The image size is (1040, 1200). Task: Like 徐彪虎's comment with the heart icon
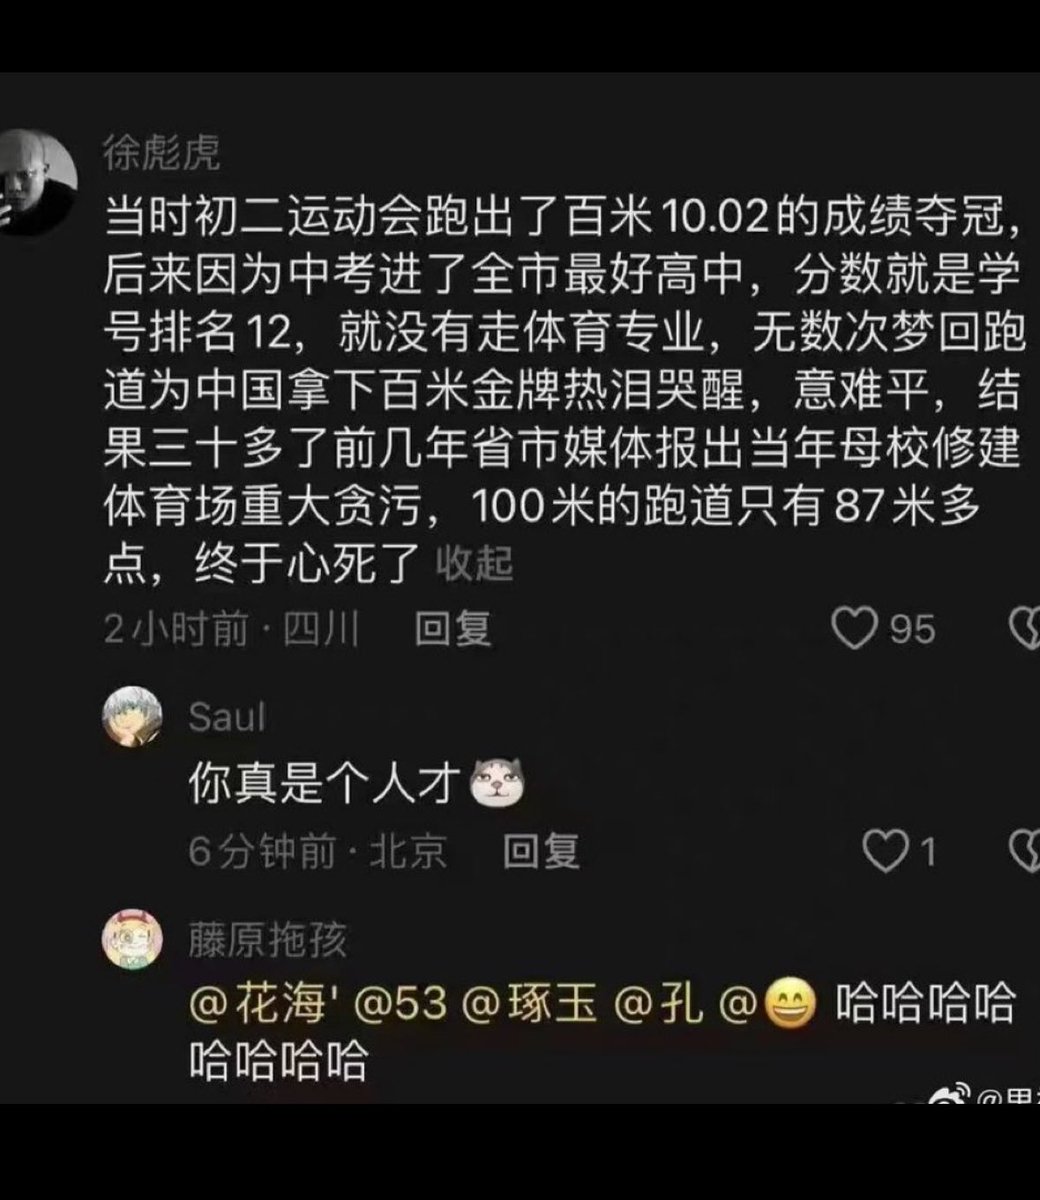[x=854, y=628]
